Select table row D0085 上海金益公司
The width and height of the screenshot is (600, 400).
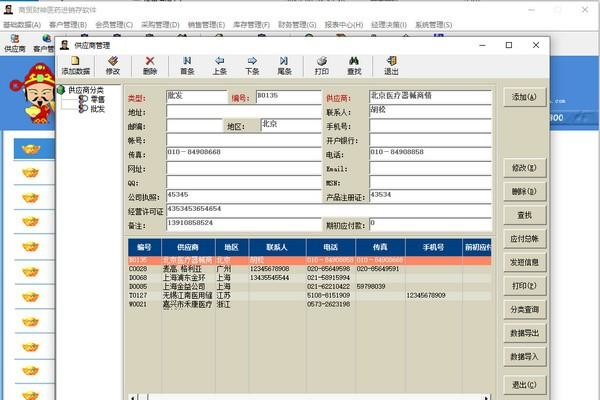click(x=310, y=286)
